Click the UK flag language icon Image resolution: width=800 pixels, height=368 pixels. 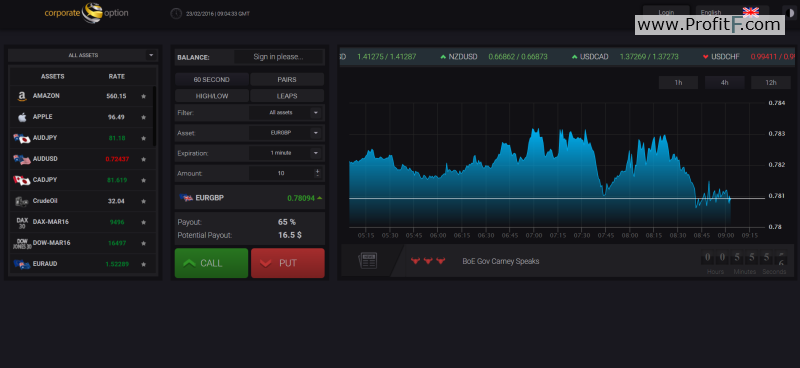751,12
